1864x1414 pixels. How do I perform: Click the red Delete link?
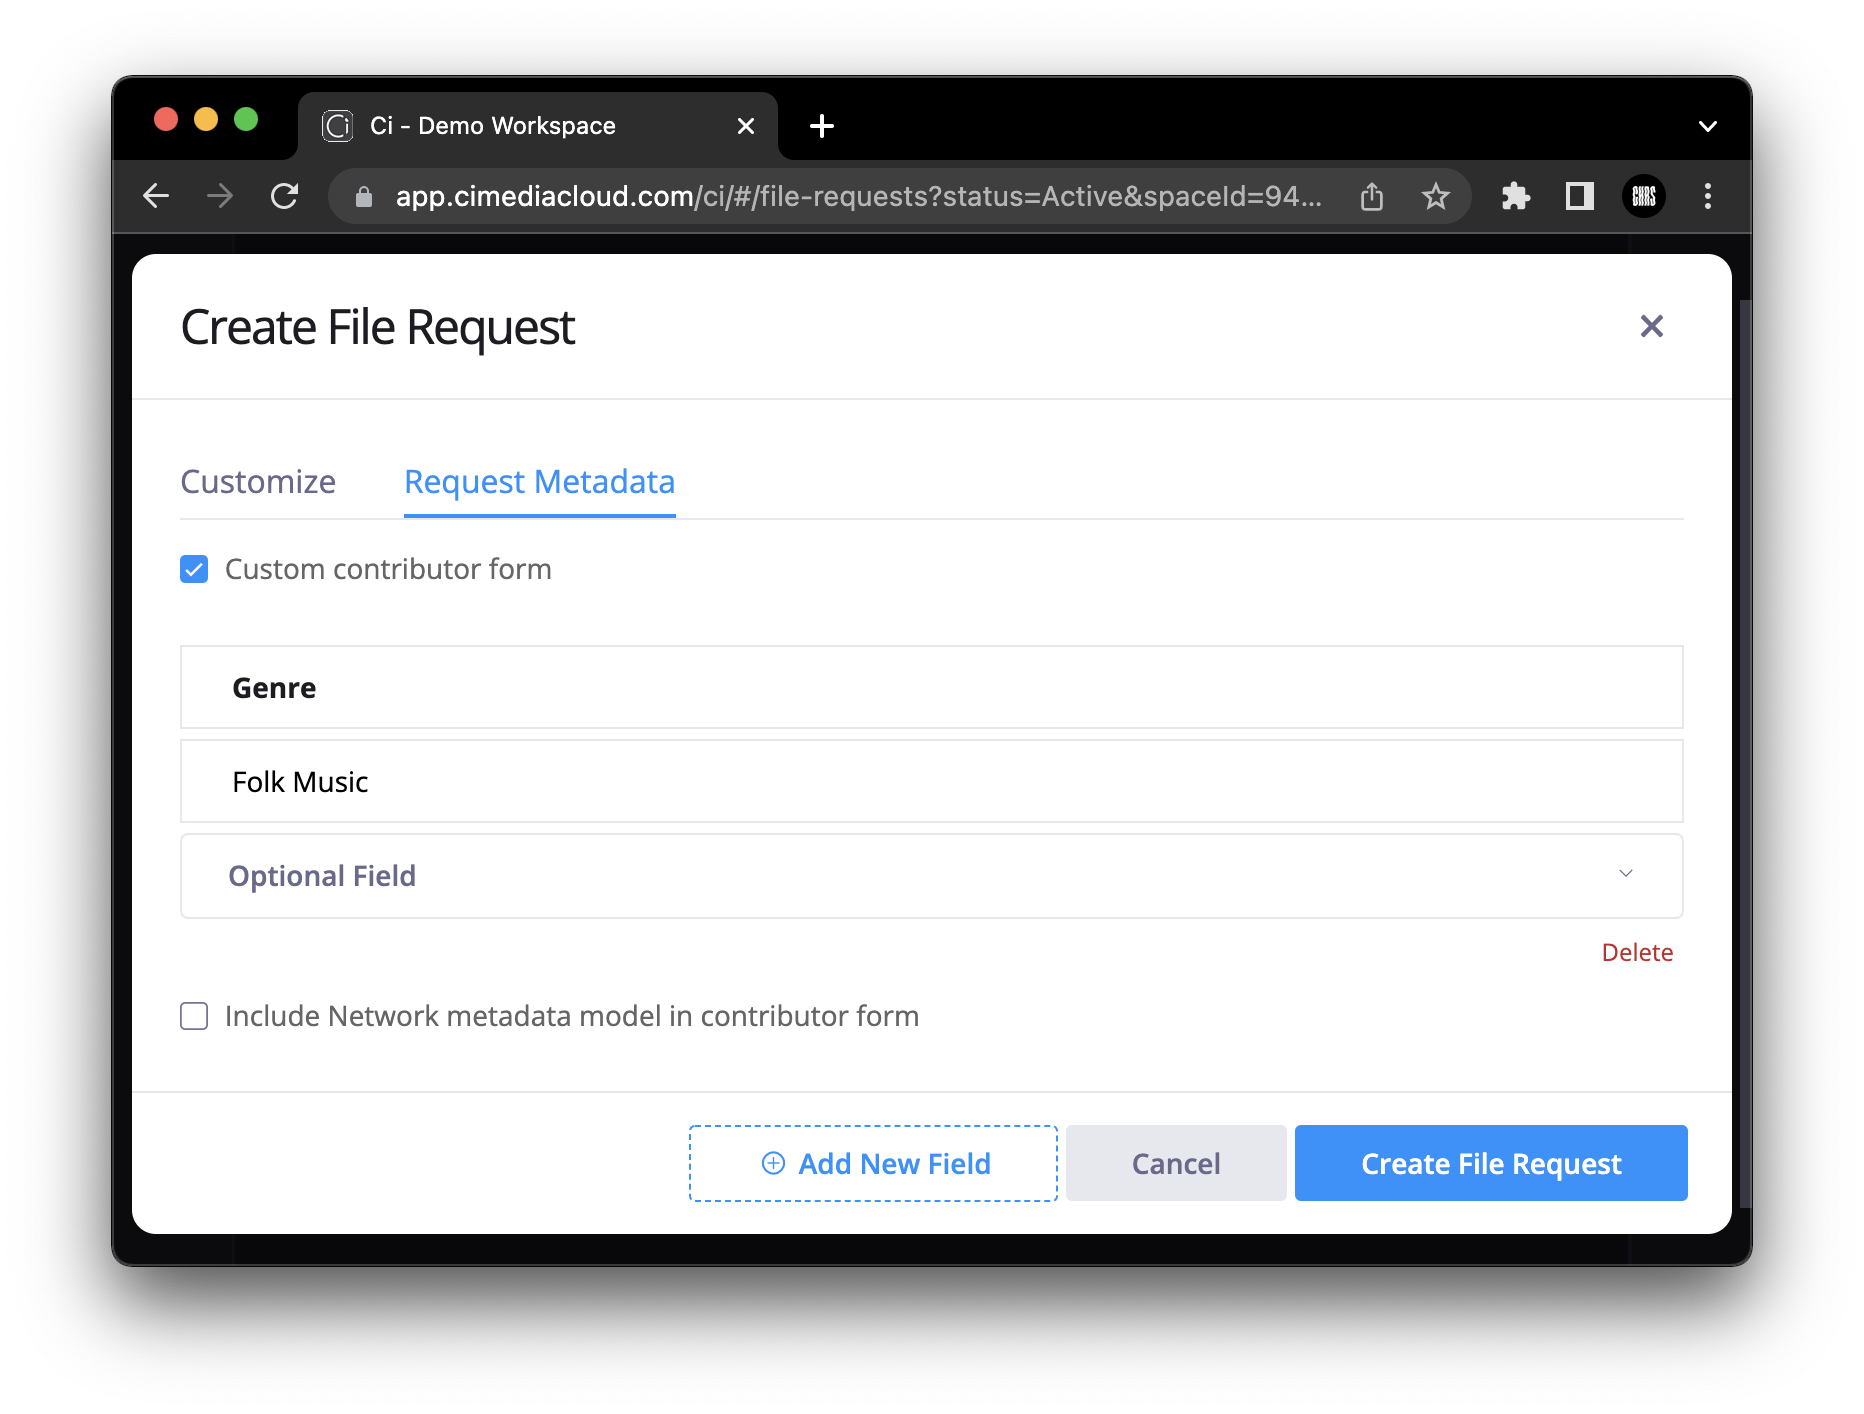tap(1637, 952)
